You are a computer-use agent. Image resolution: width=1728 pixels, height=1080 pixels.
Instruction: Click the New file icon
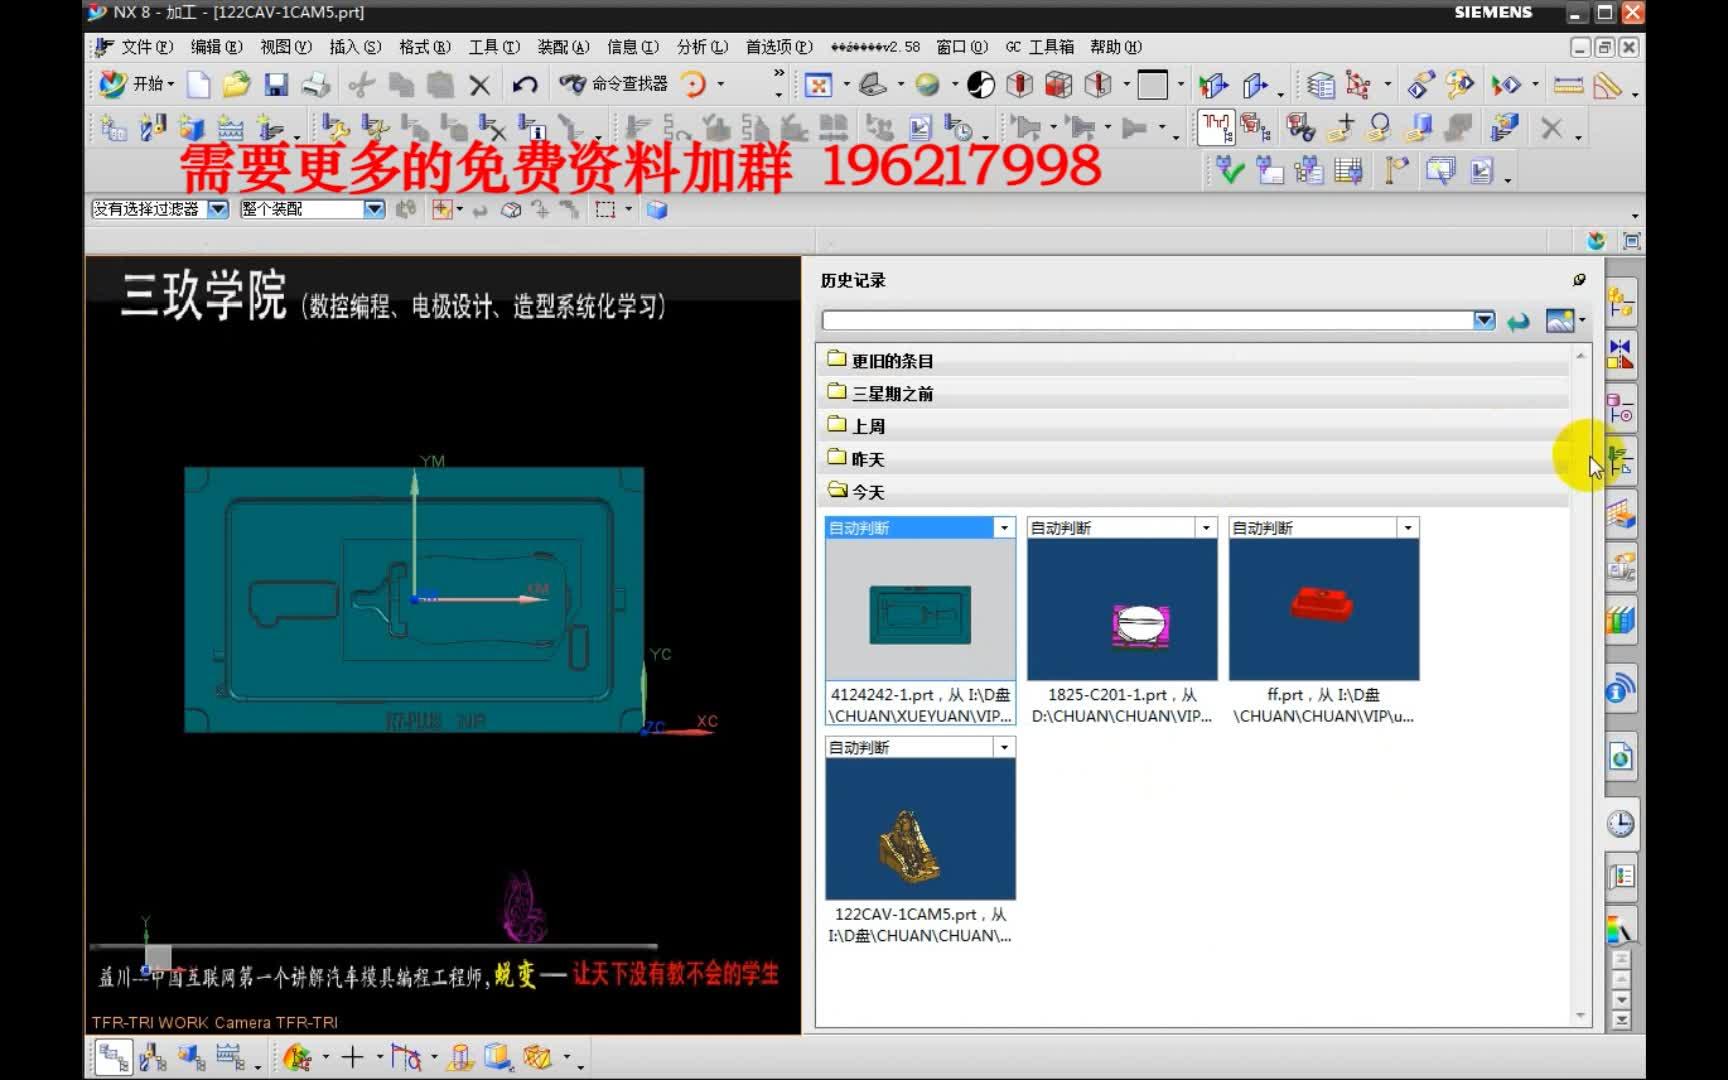[x=198, y=85]
